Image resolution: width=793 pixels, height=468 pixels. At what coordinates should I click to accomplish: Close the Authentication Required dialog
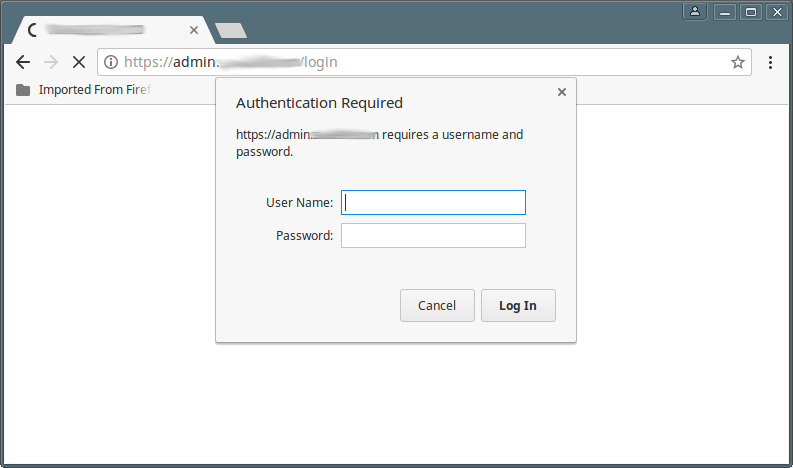[x=562, y=92]
